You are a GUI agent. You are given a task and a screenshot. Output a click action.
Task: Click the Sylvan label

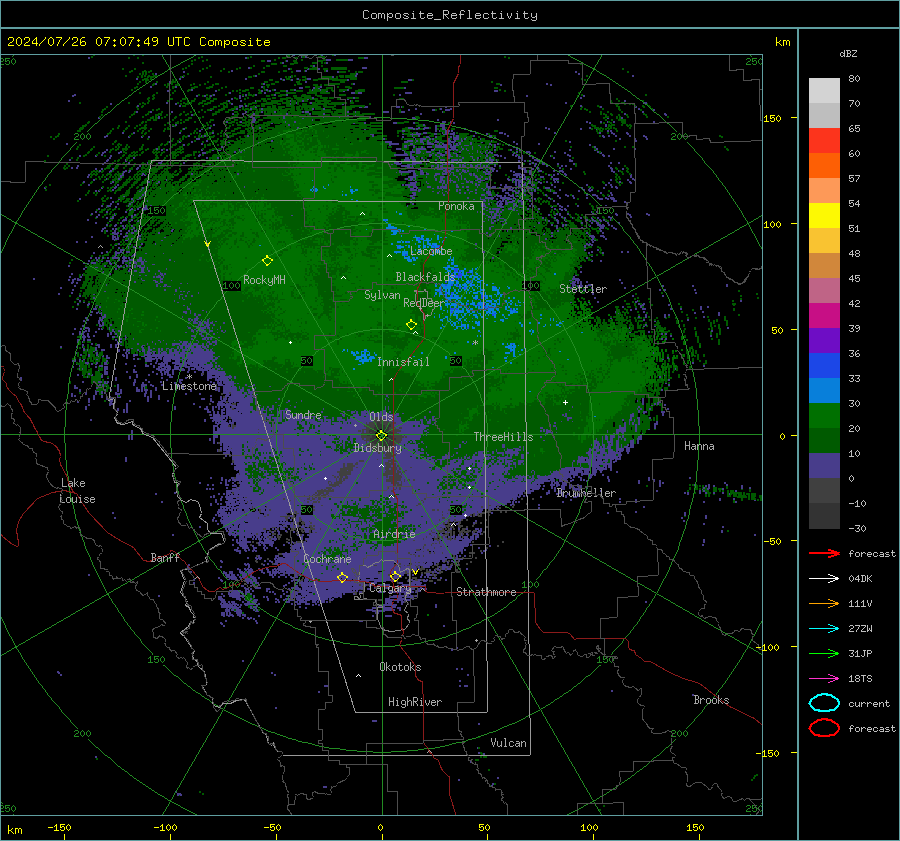pyautogui.click(x=382, y=295)
